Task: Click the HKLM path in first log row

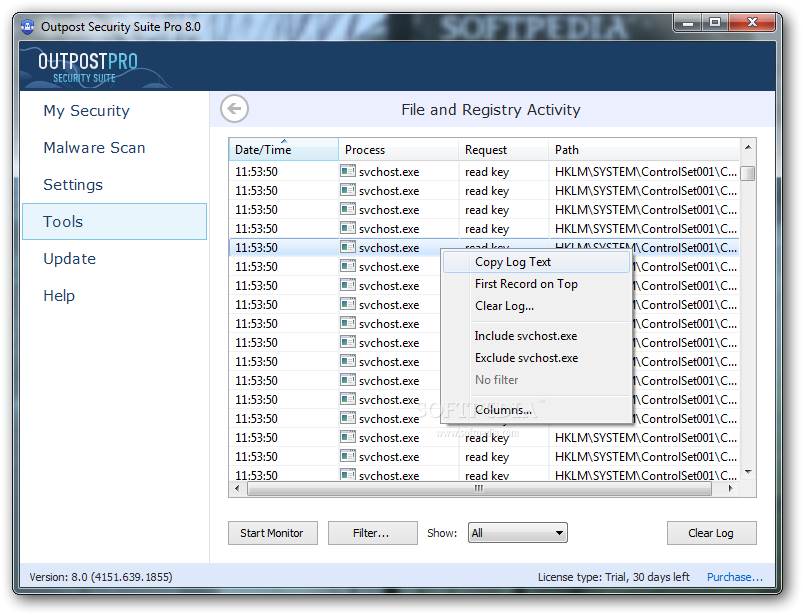Action: pyautogui.click(x=646, y=172)
